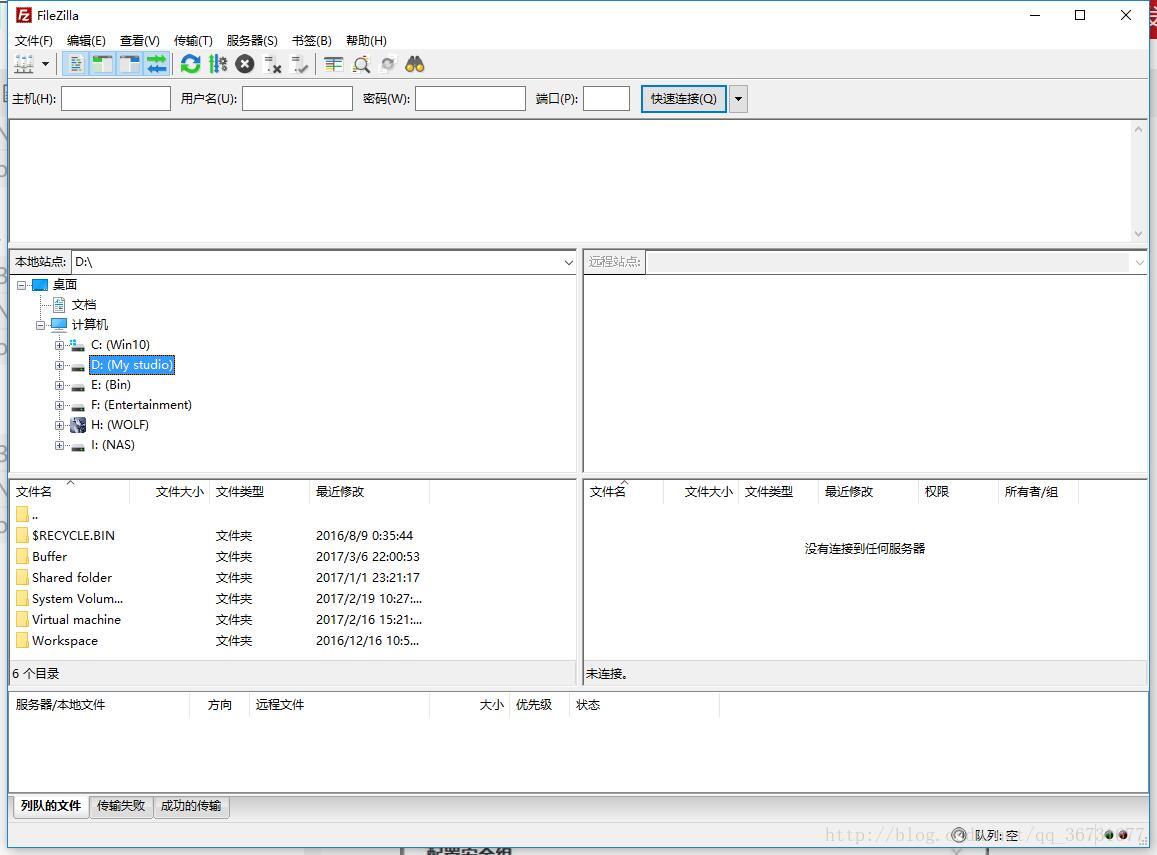This screenshot has width=1157, height=855.
Task: Toggle processing of the transfer queue
Action: point(218,65)
